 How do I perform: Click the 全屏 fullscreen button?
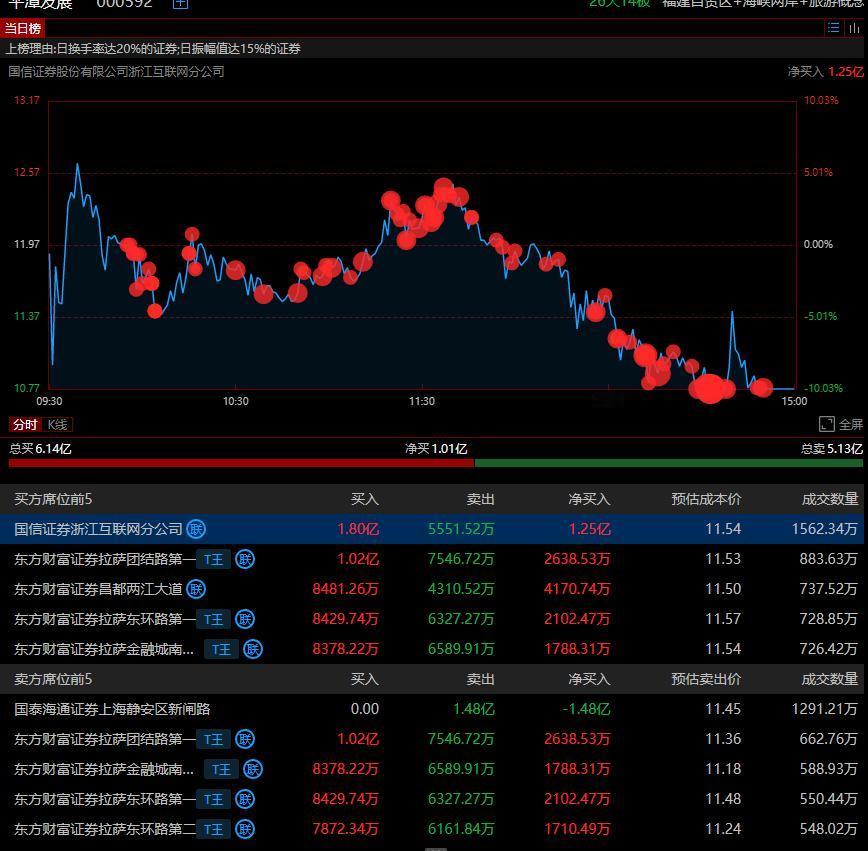coord(841,424)
